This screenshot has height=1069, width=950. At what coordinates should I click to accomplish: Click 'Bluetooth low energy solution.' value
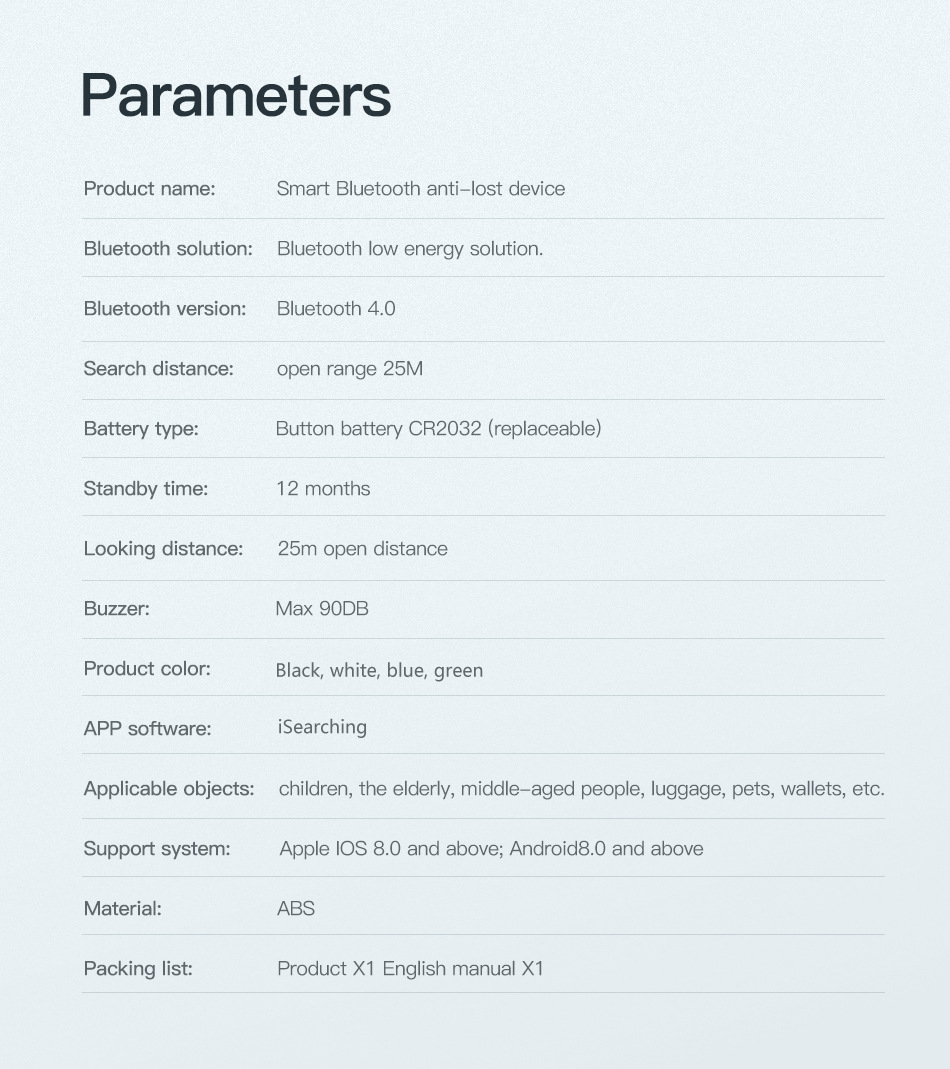(x=410, y=249)
